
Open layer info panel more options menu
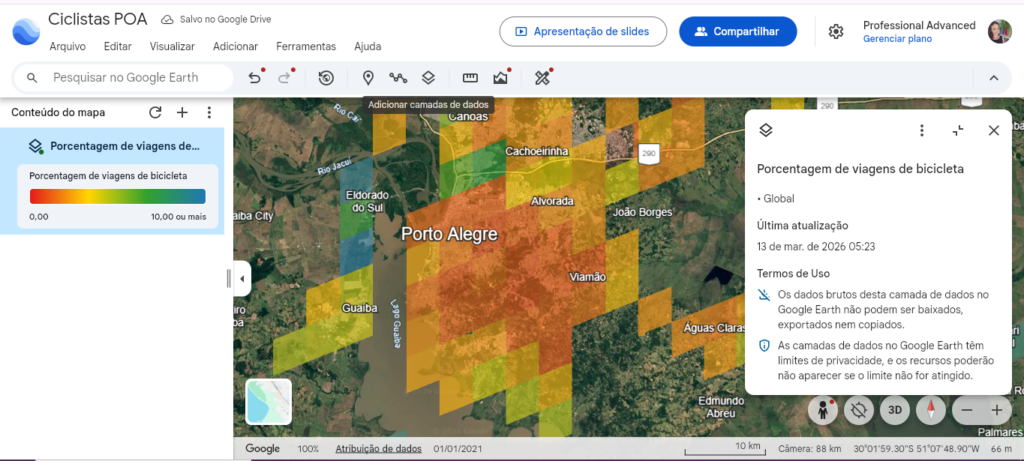pos(922,131)
